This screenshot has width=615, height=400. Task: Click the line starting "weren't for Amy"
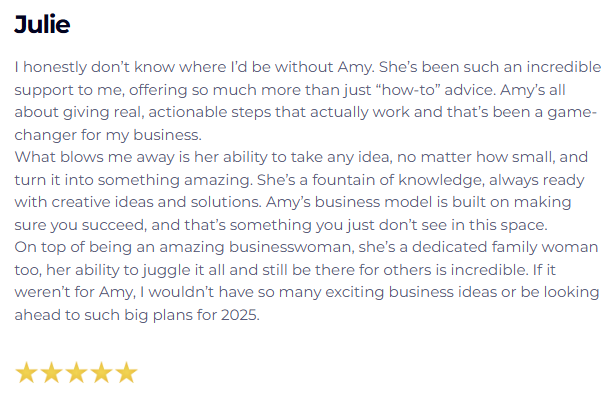tap(307, 292)
